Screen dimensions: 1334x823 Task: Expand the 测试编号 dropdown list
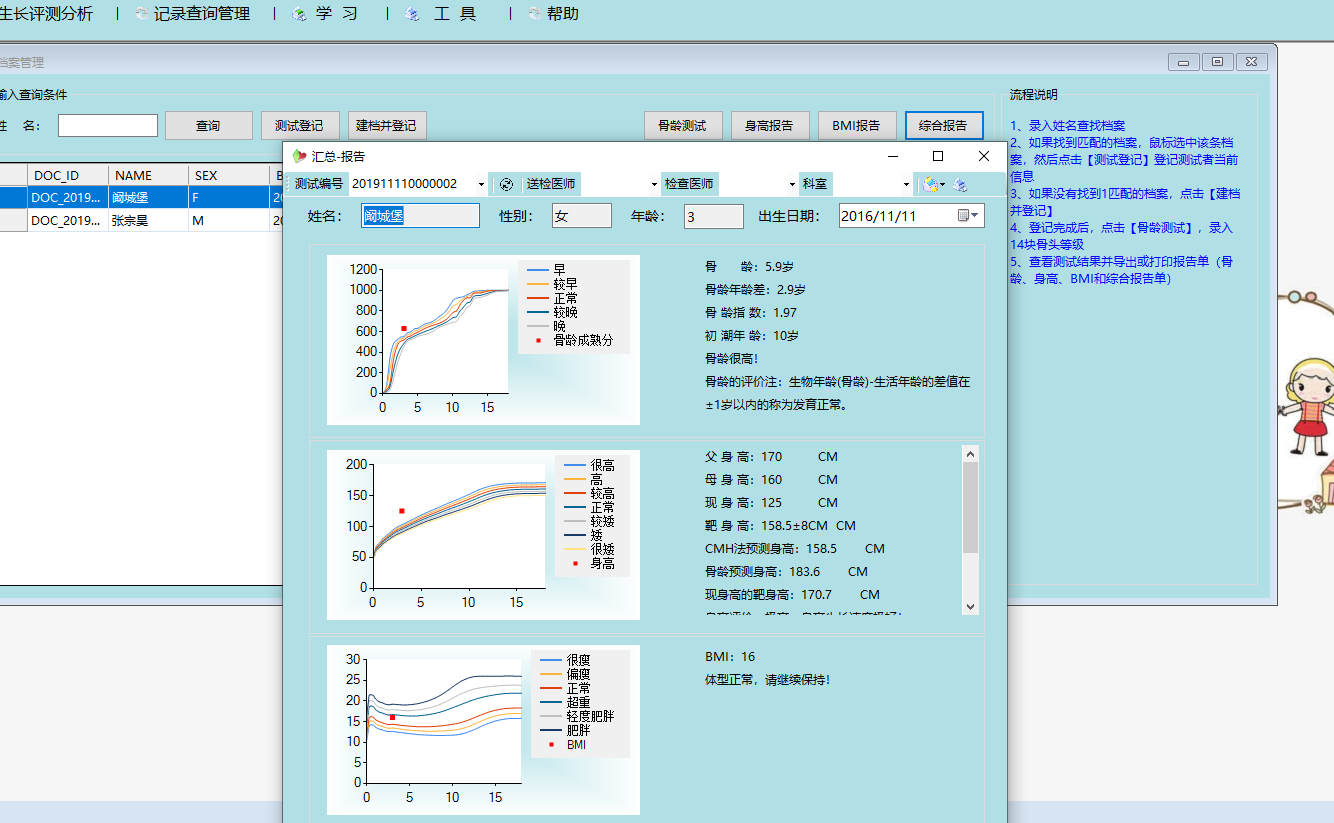(481, 184)
